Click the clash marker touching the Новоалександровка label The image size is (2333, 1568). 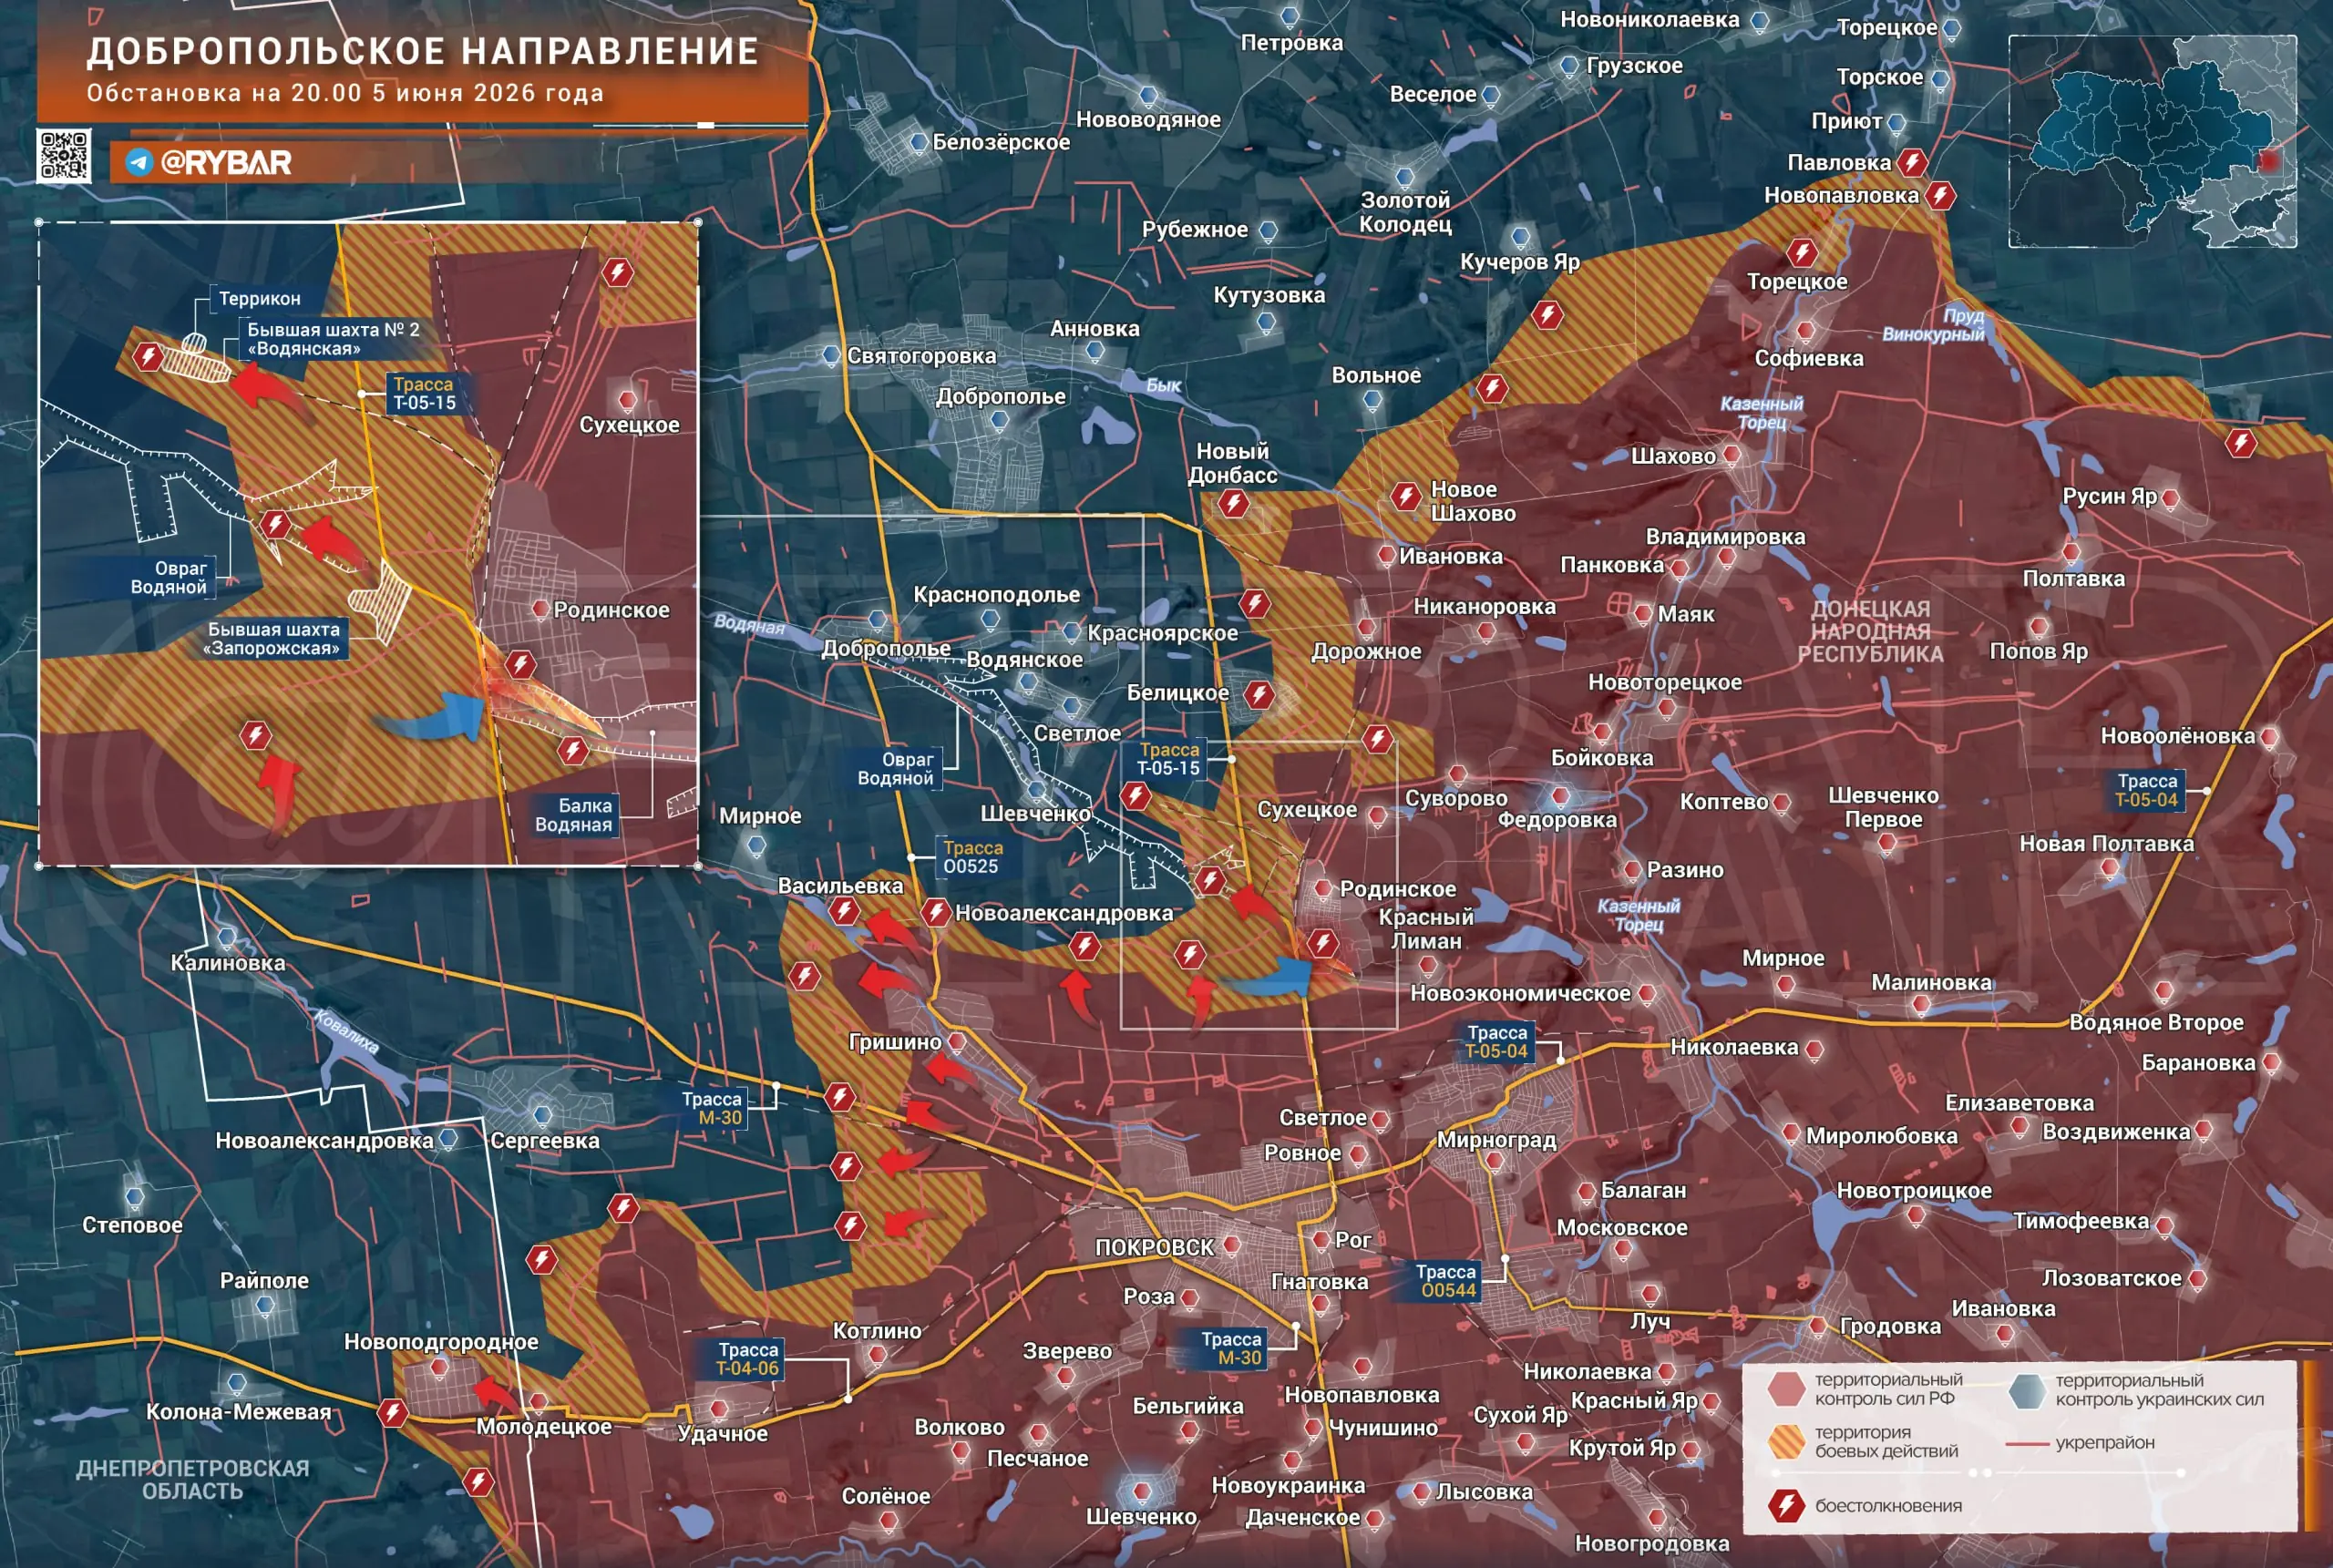pyautogui.click(x=936, y=912)
